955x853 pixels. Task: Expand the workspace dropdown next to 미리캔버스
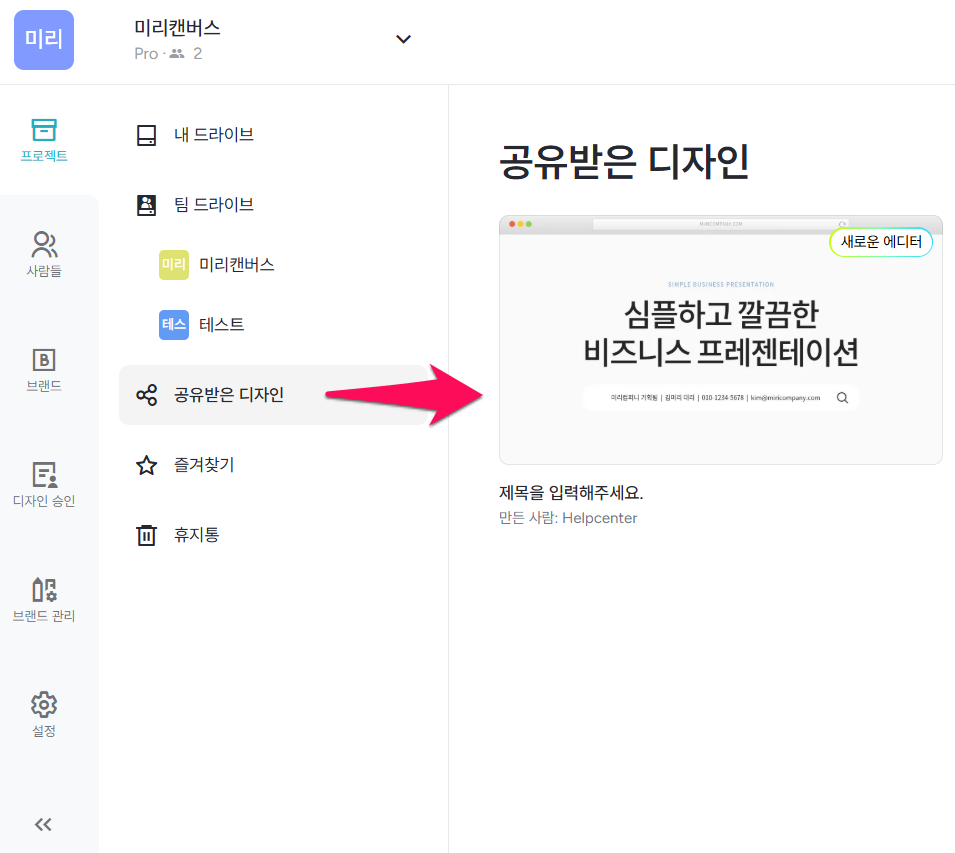tap(403, 38)
